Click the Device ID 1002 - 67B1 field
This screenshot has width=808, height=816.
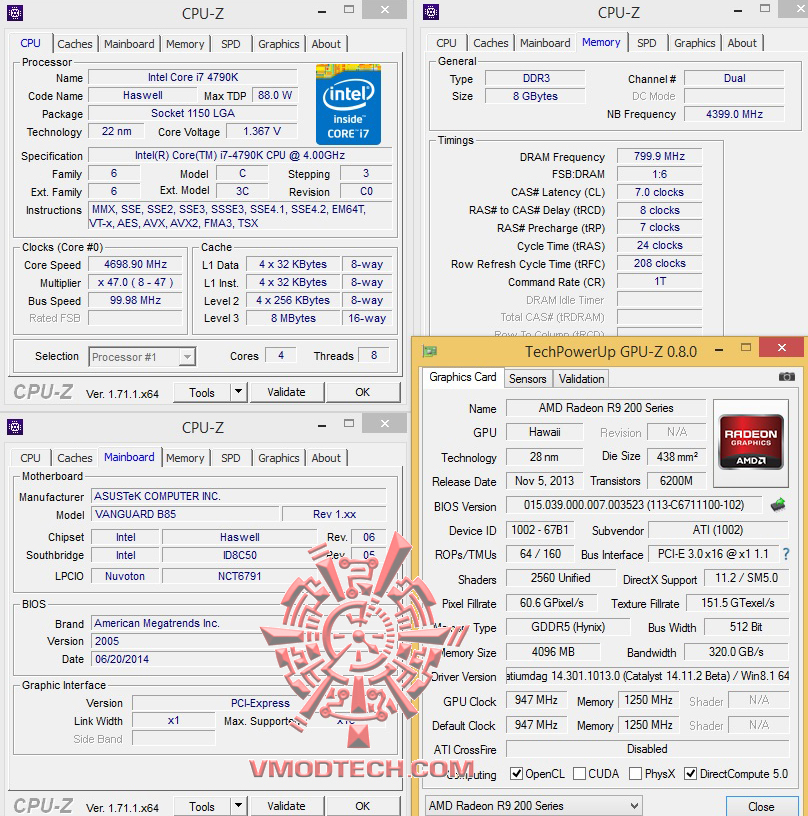coord(540,530)
